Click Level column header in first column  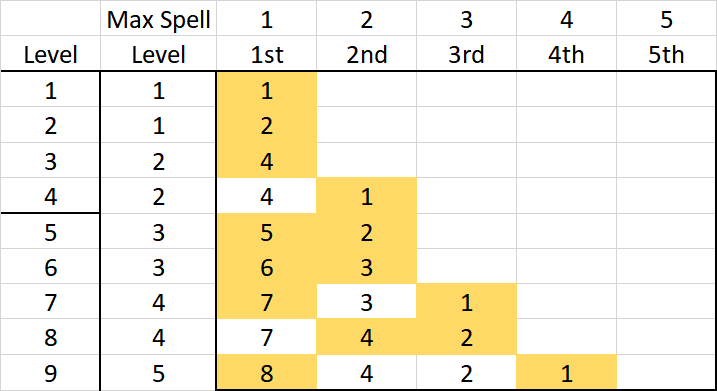(x=50, y=54)
